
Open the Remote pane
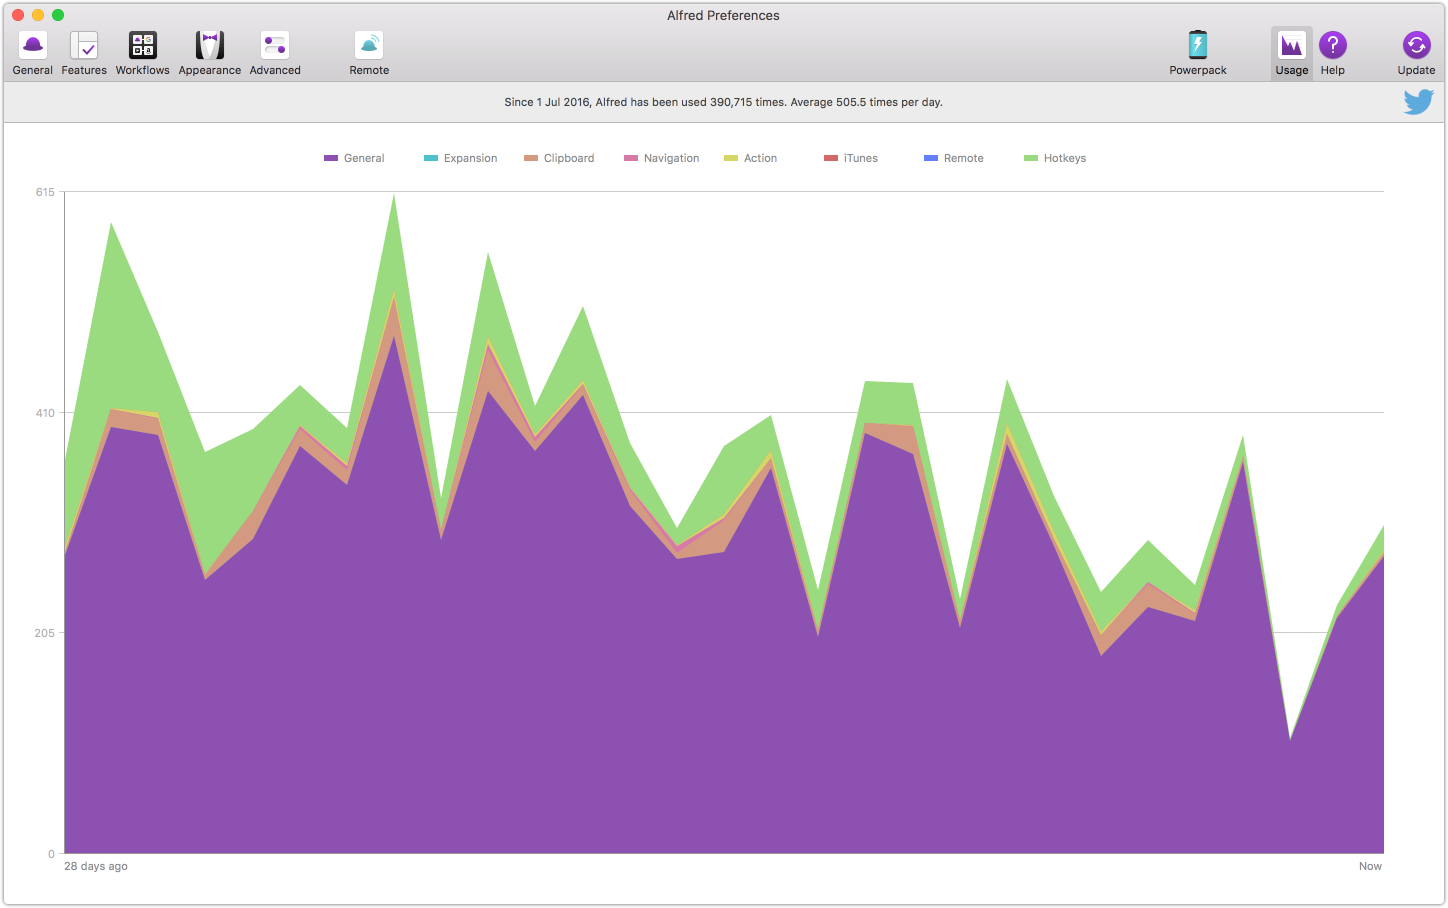click(369, 53)
